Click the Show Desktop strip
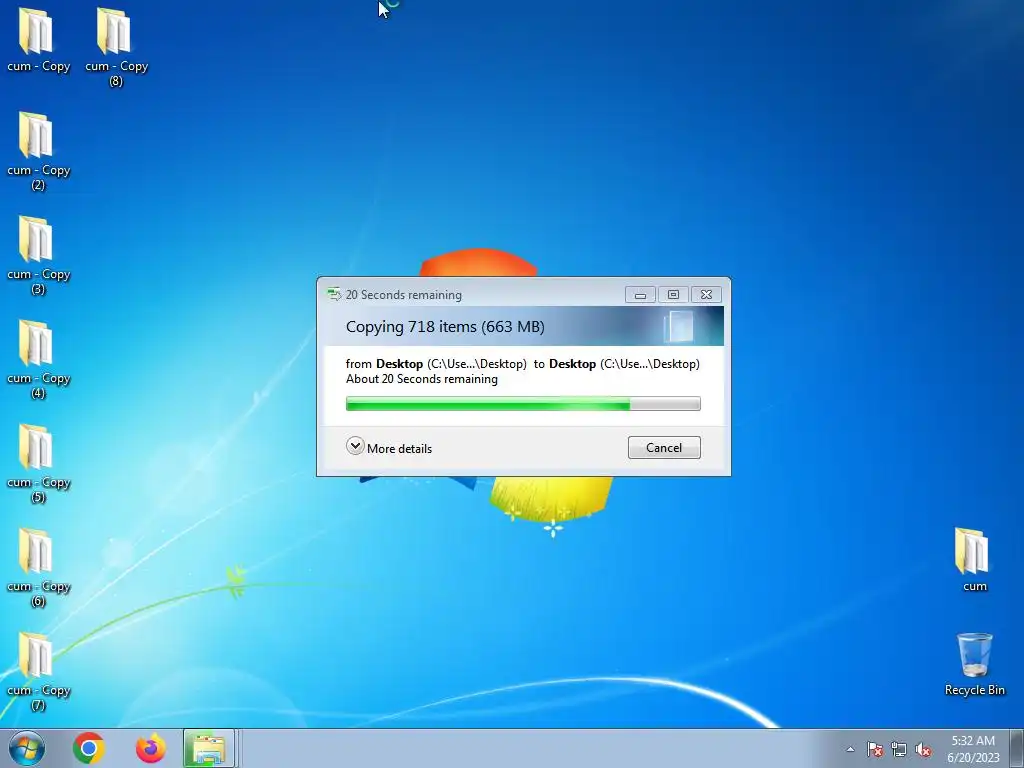The width and height of the screenshot is (1024, 768). tap(1017, 748)
